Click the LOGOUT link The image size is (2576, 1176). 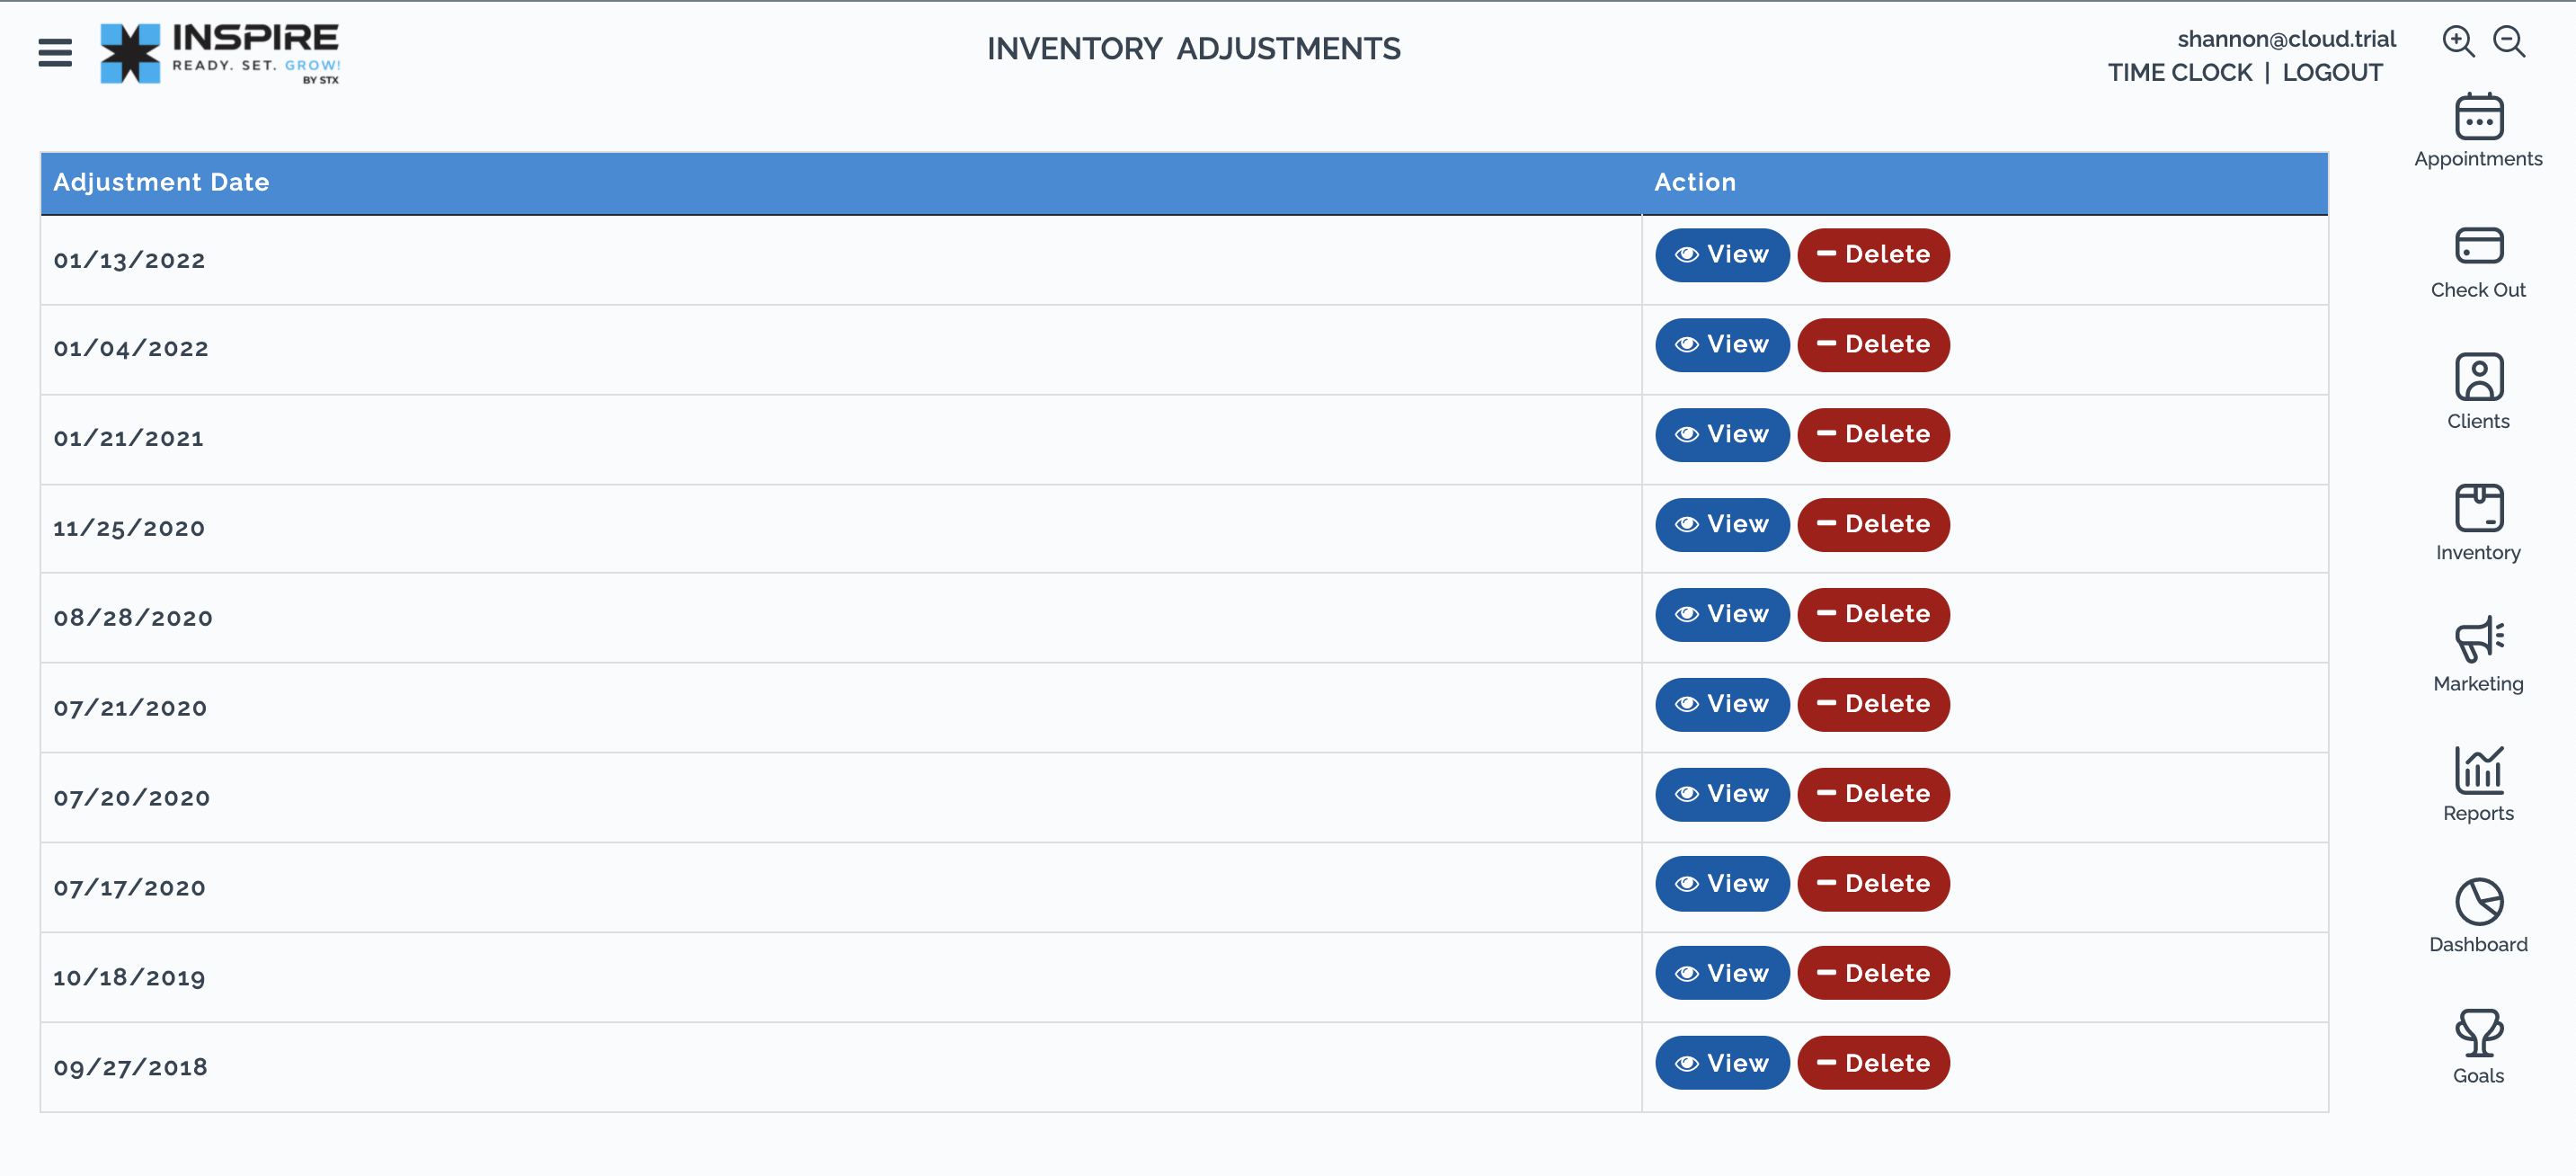pos(2331,73)
